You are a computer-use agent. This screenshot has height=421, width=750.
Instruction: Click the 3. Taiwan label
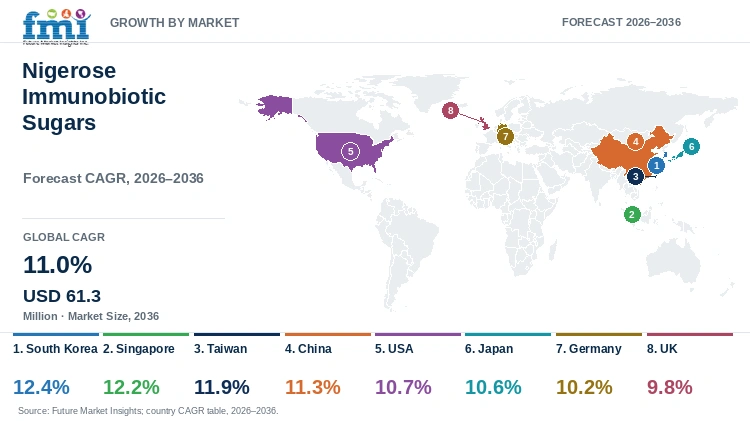pos(221,349)
